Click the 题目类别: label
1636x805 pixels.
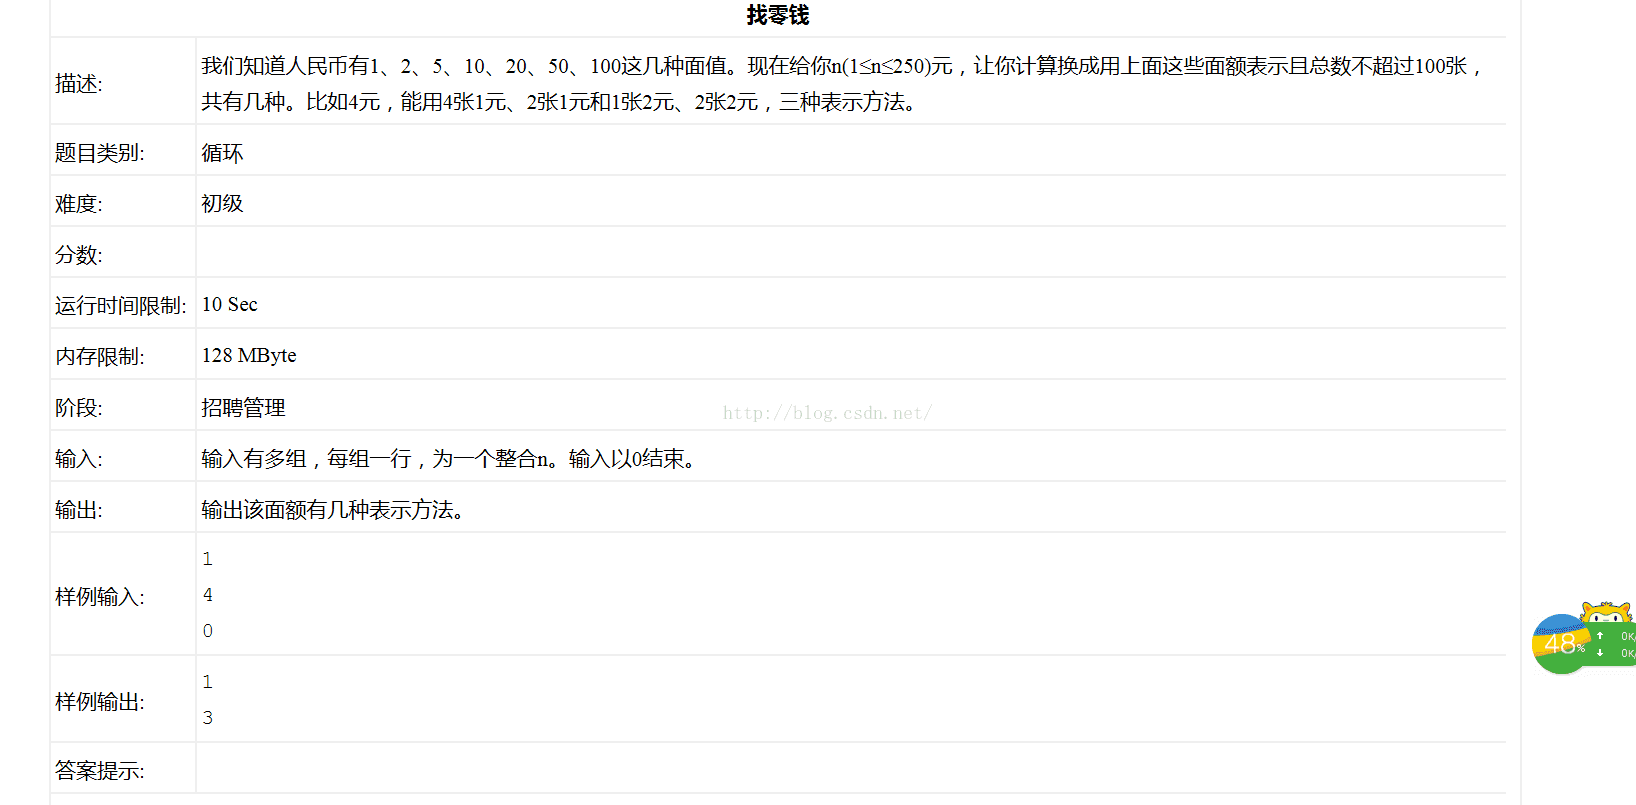coord(99,153)
